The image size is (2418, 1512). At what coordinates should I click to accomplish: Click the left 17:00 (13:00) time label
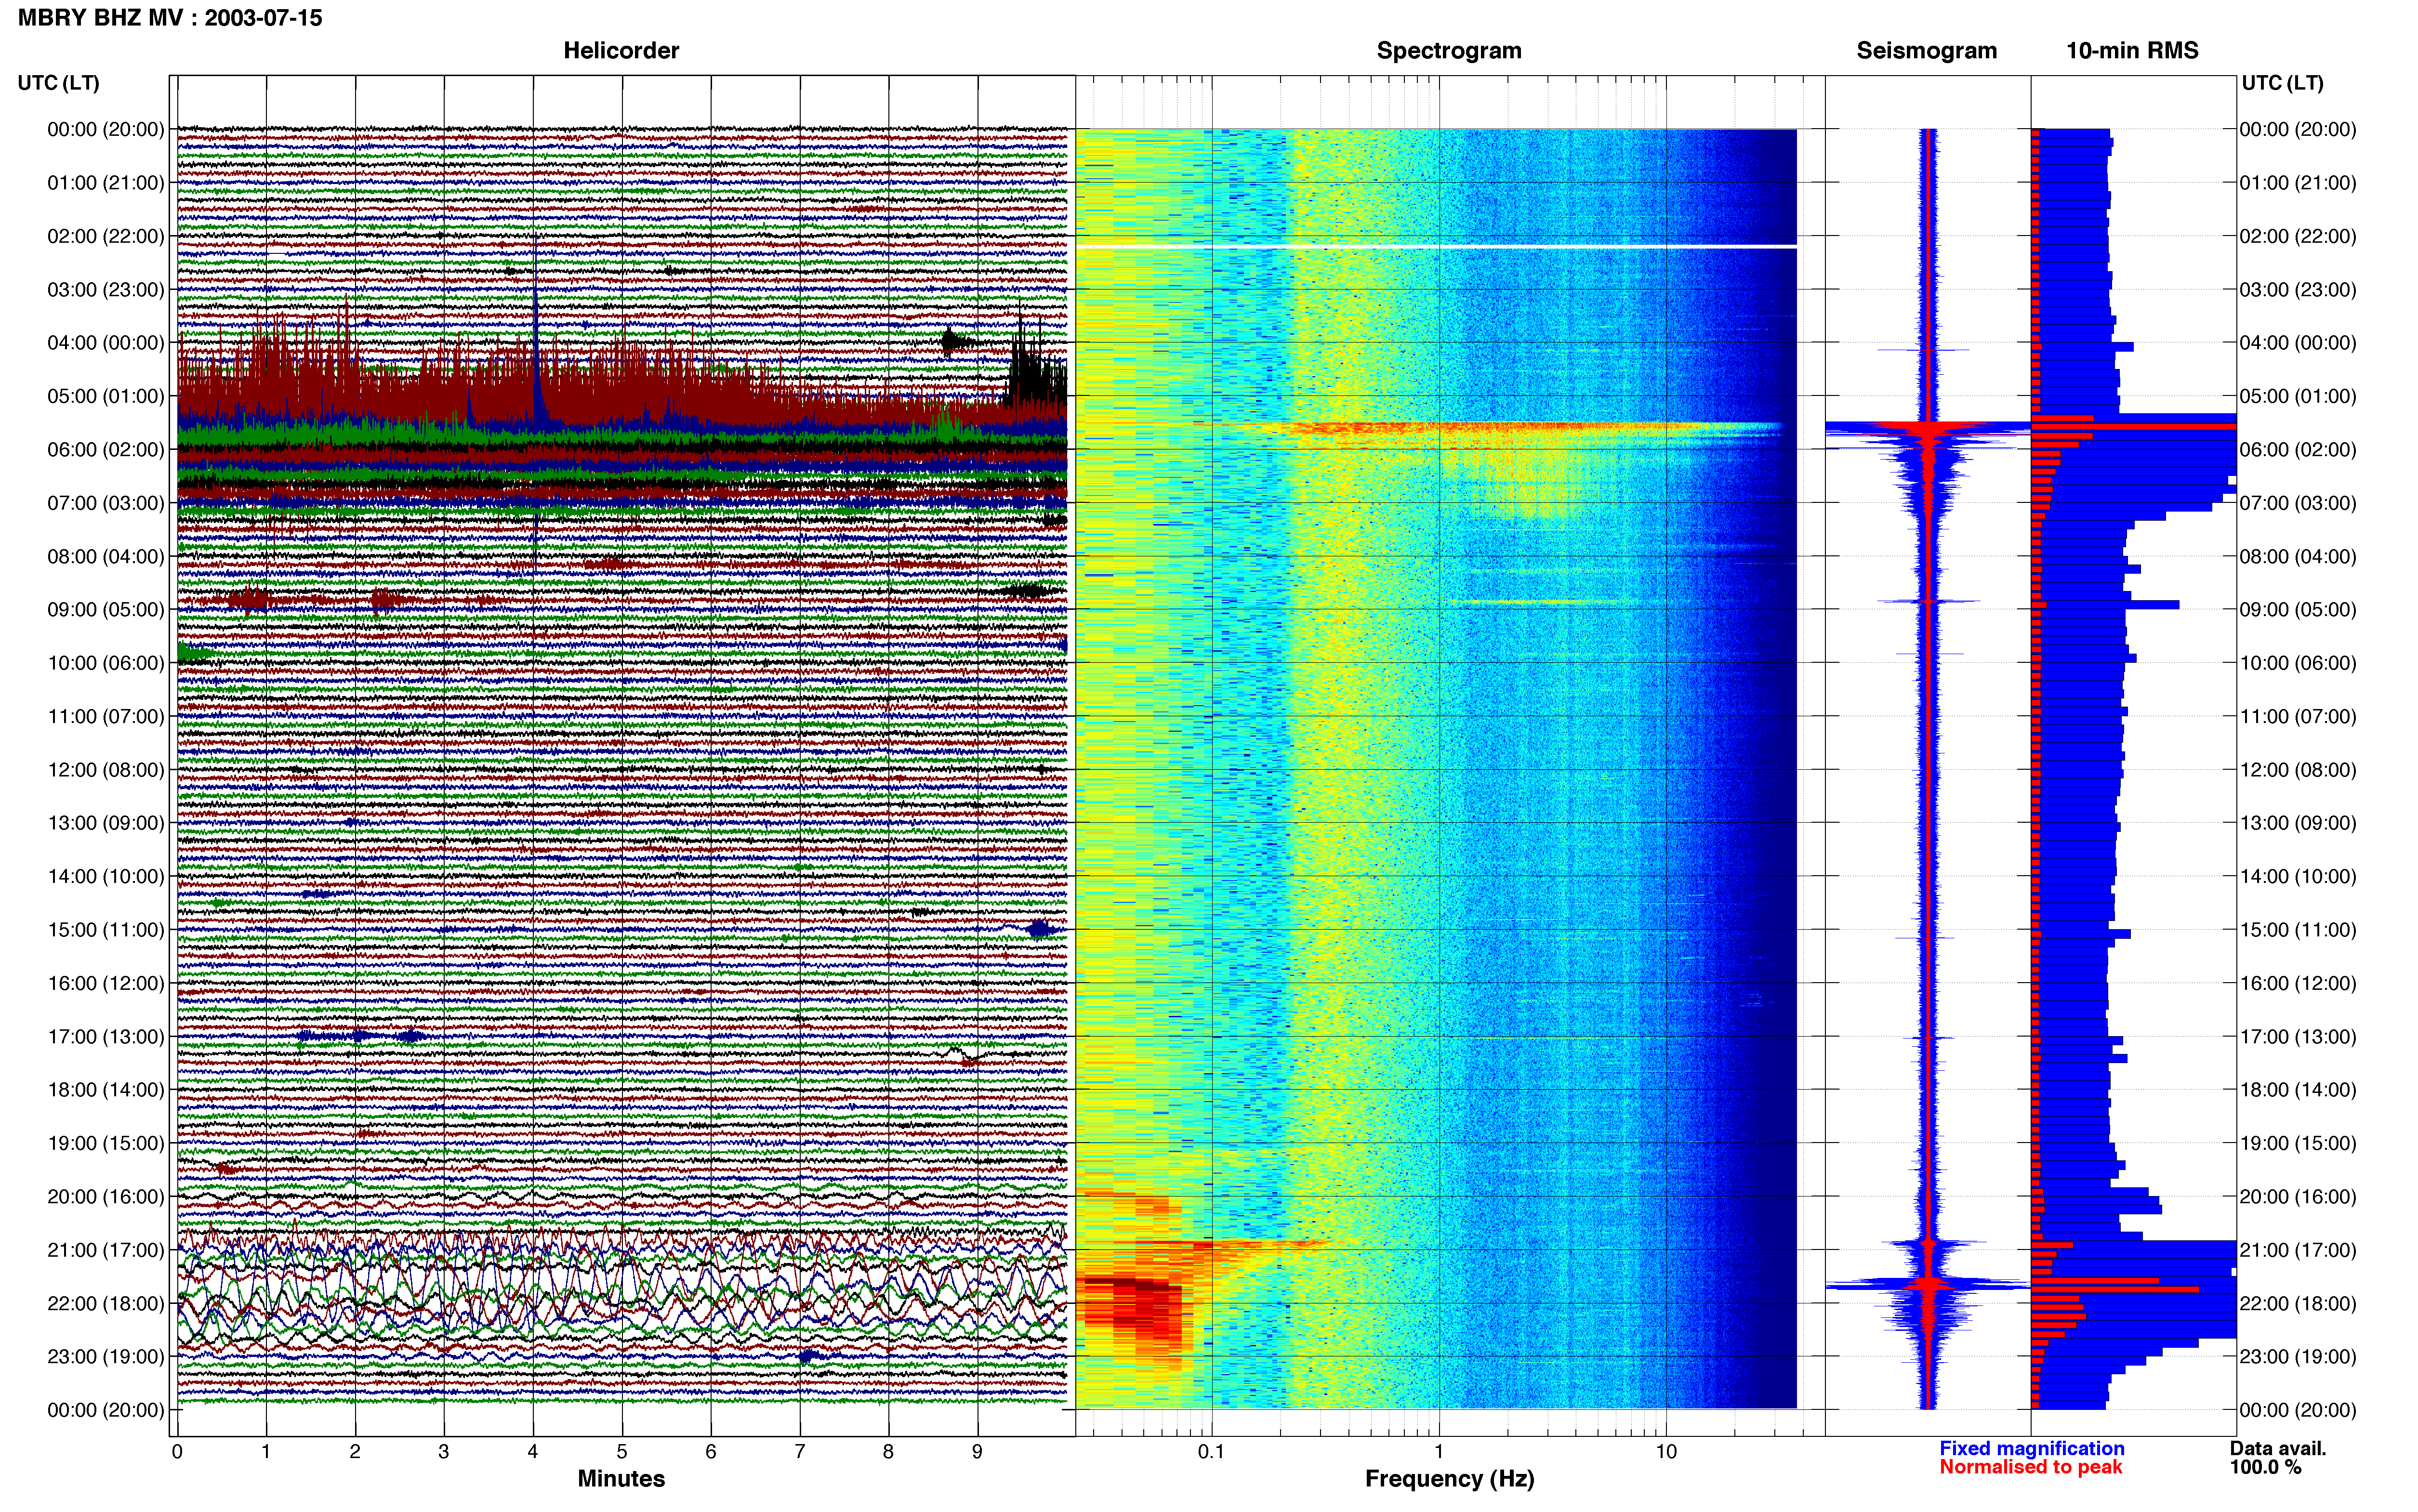click(x=106, y=1037)
